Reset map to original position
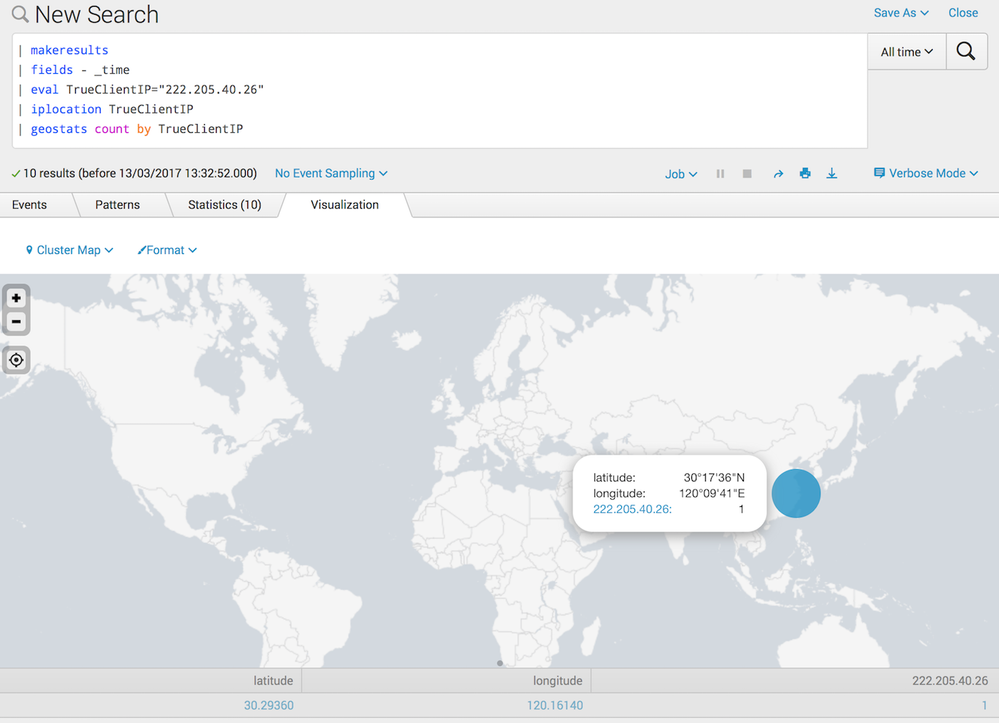 (16, 360)
